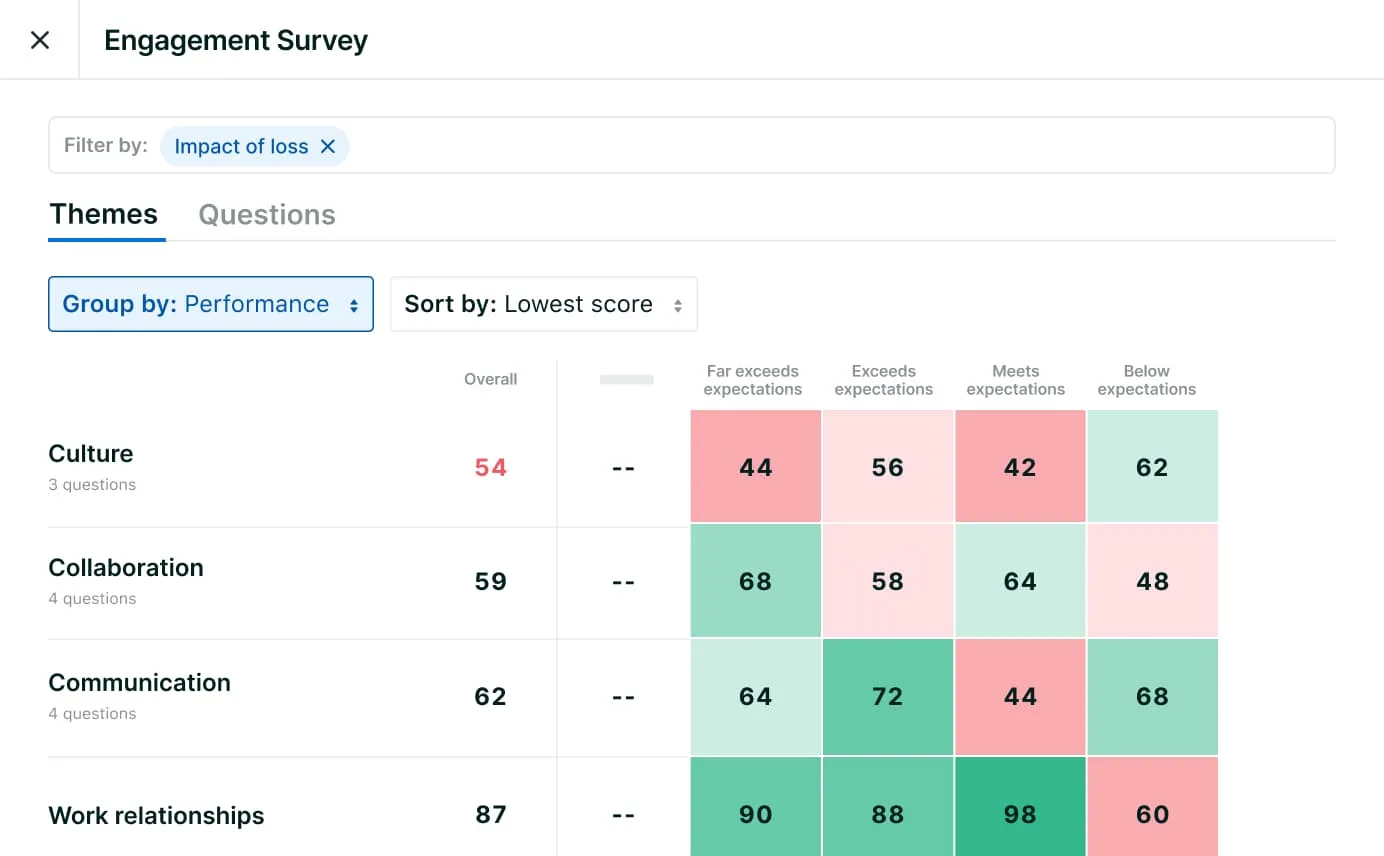This screenshot has width=1384, height=856.
Task: Open the Work relationships theme
Action: [156, 816]
